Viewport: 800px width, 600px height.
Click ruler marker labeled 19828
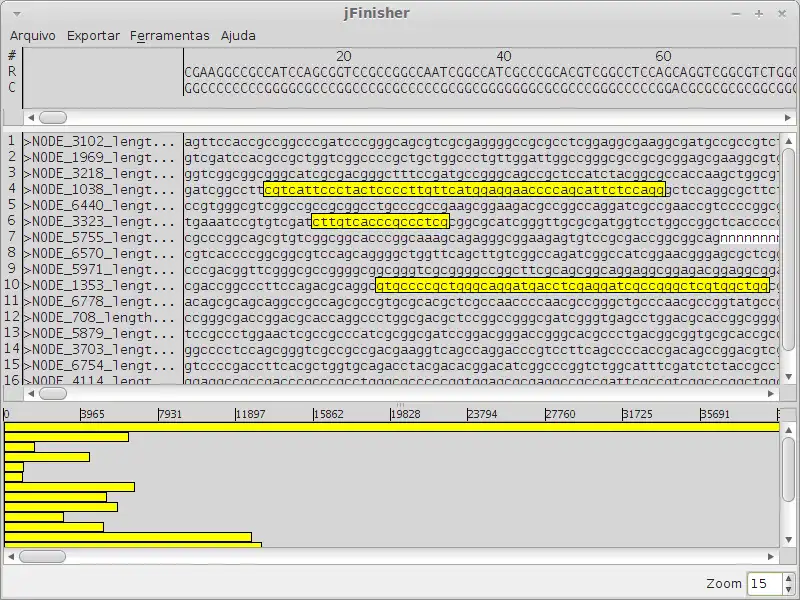click(x=405, y=414)
